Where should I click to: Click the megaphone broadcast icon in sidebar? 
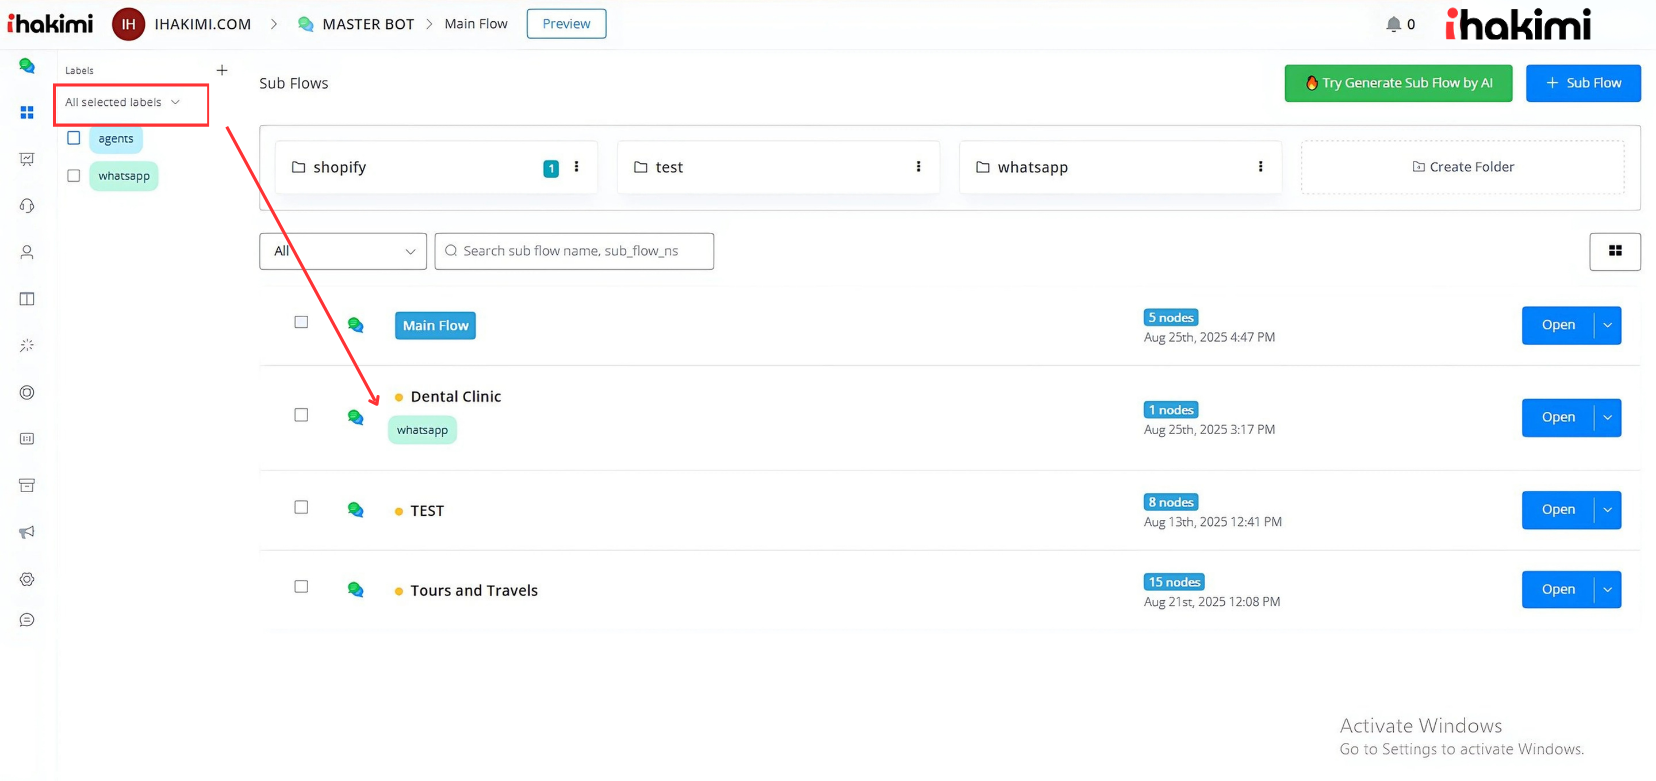click(27, 532)
